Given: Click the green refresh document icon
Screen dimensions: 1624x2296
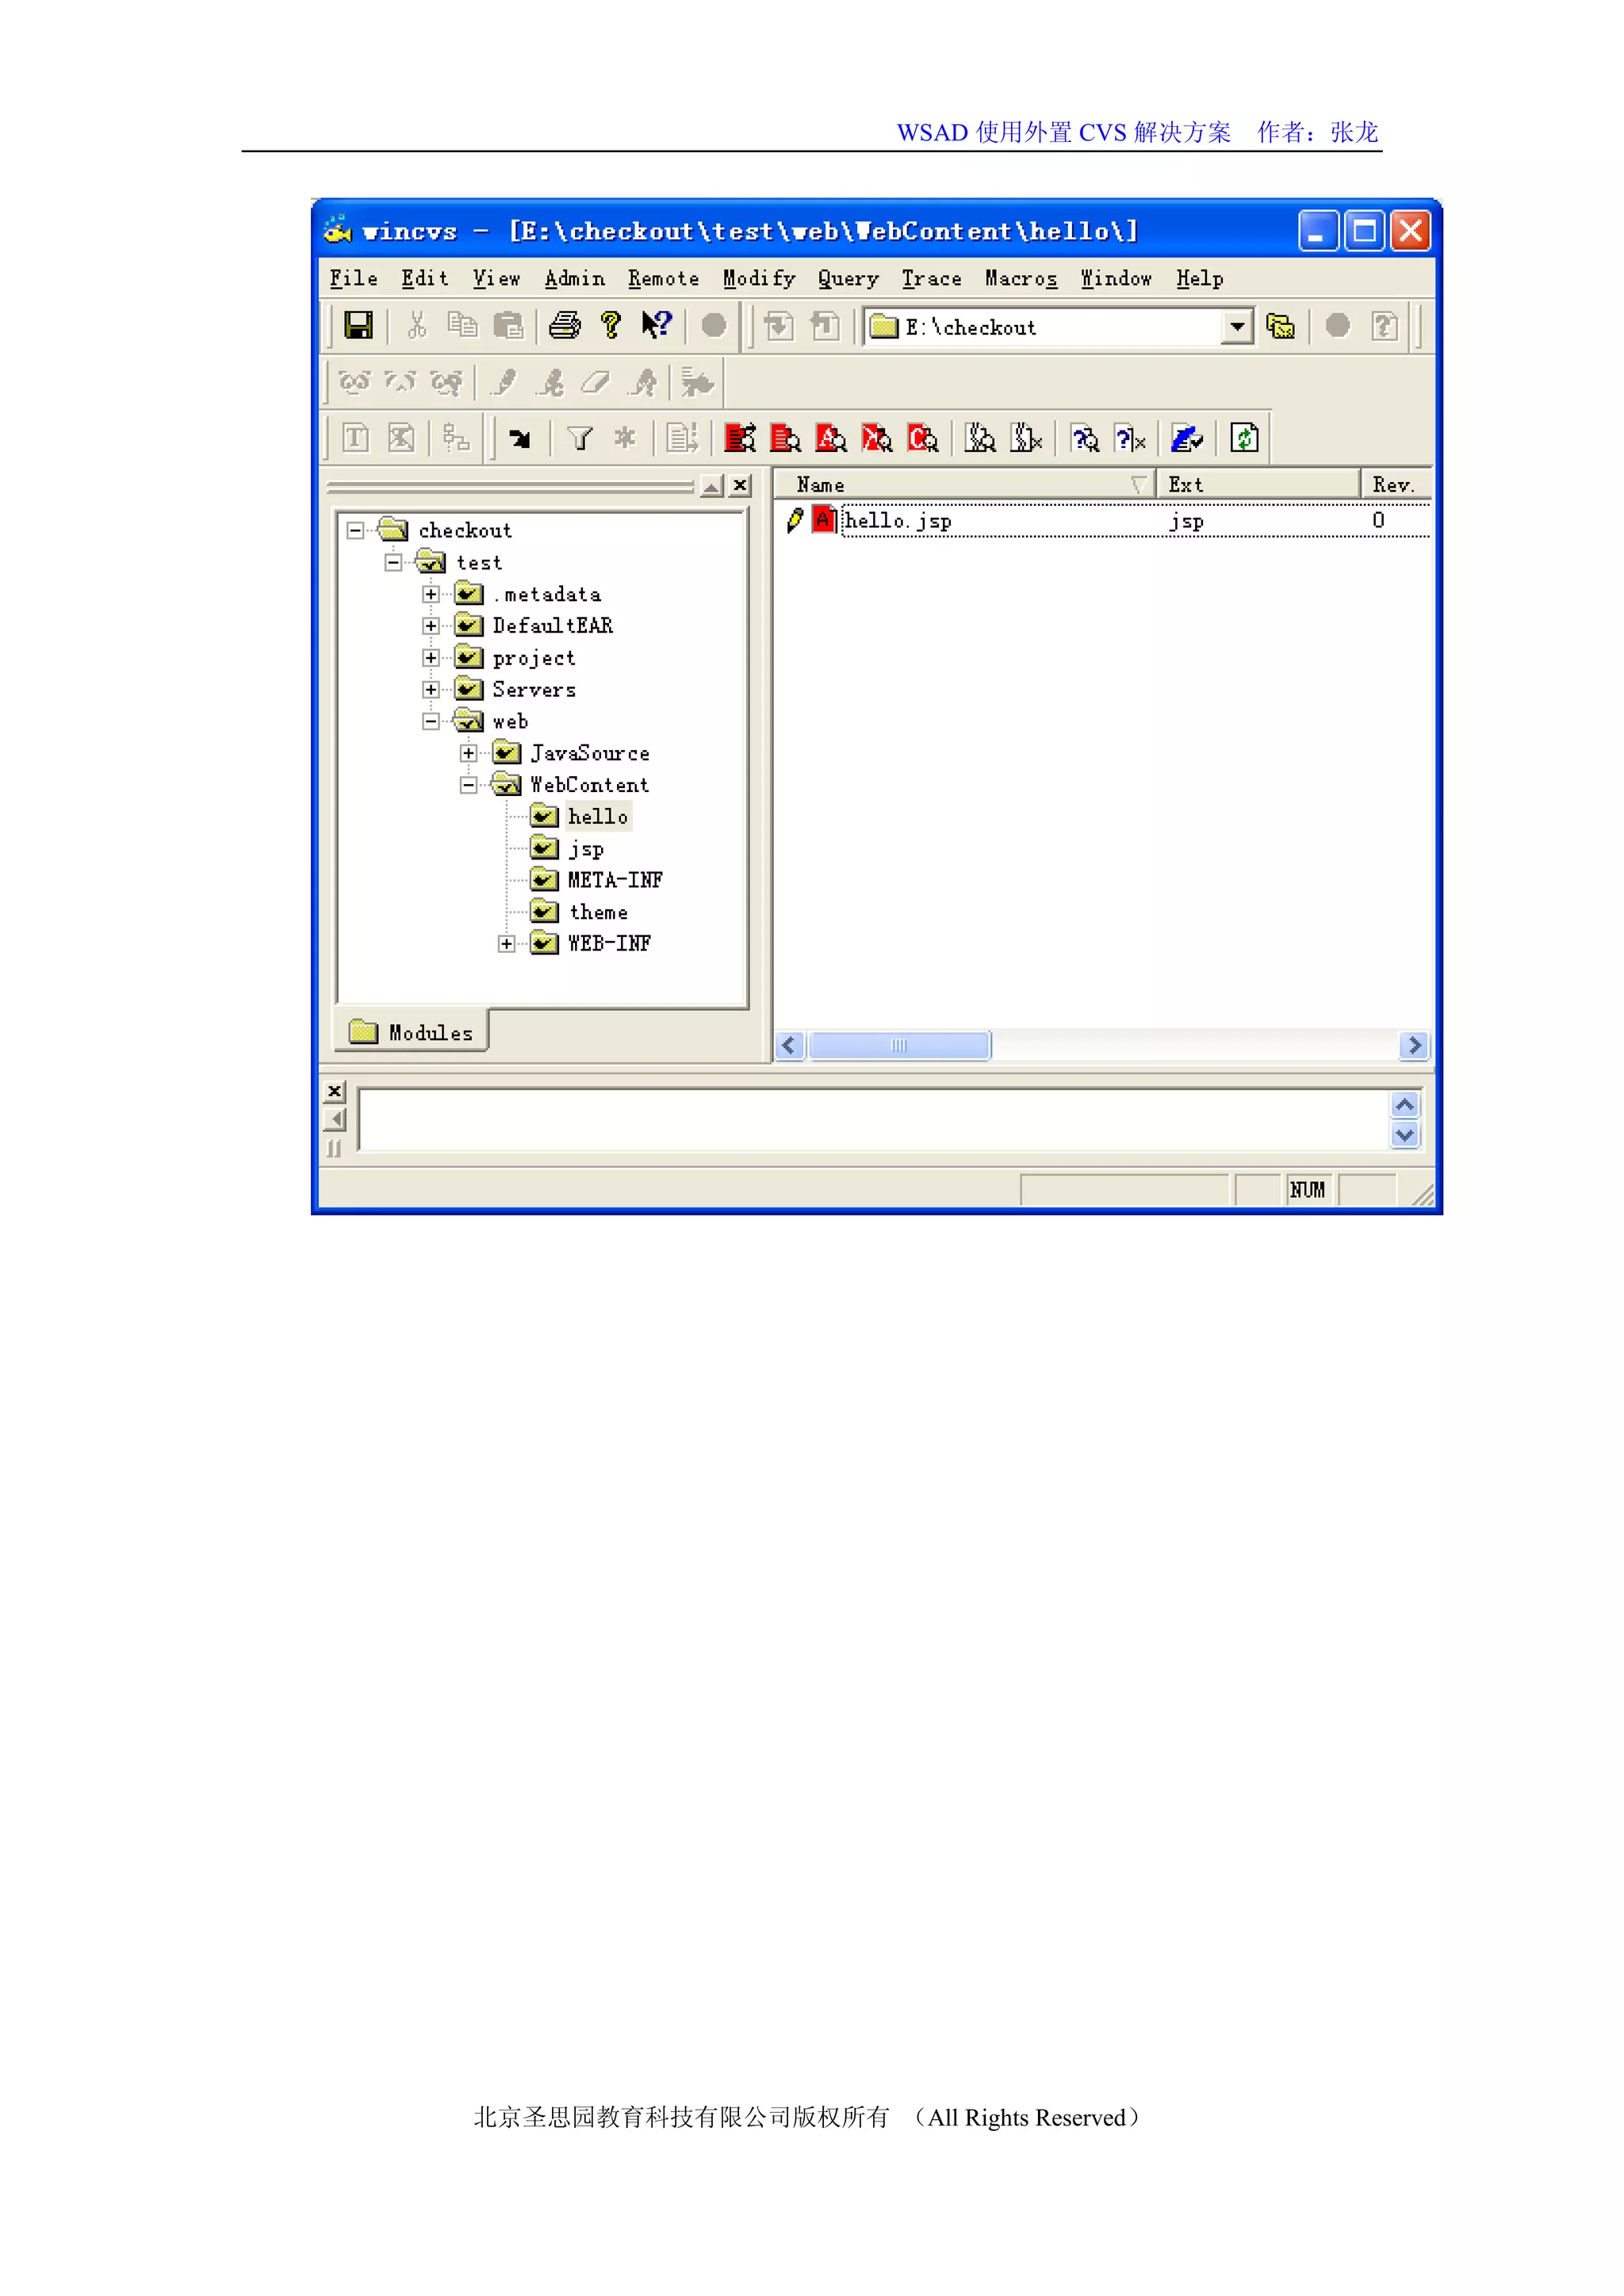Looking at the screenshot, I should [1244, 439].
